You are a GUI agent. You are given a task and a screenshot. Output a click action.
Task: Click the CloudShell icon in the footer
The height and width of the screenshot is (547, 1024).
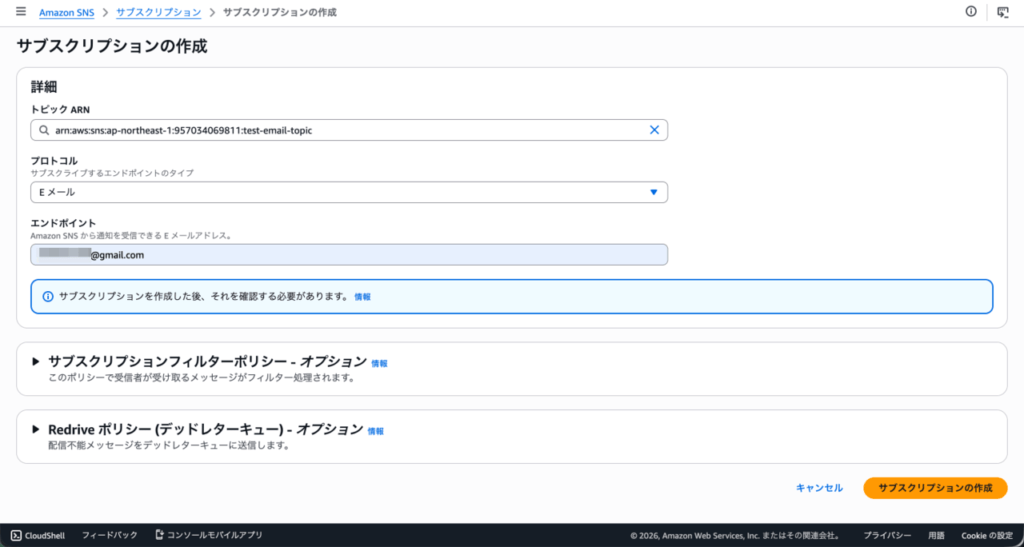(16, 535)
